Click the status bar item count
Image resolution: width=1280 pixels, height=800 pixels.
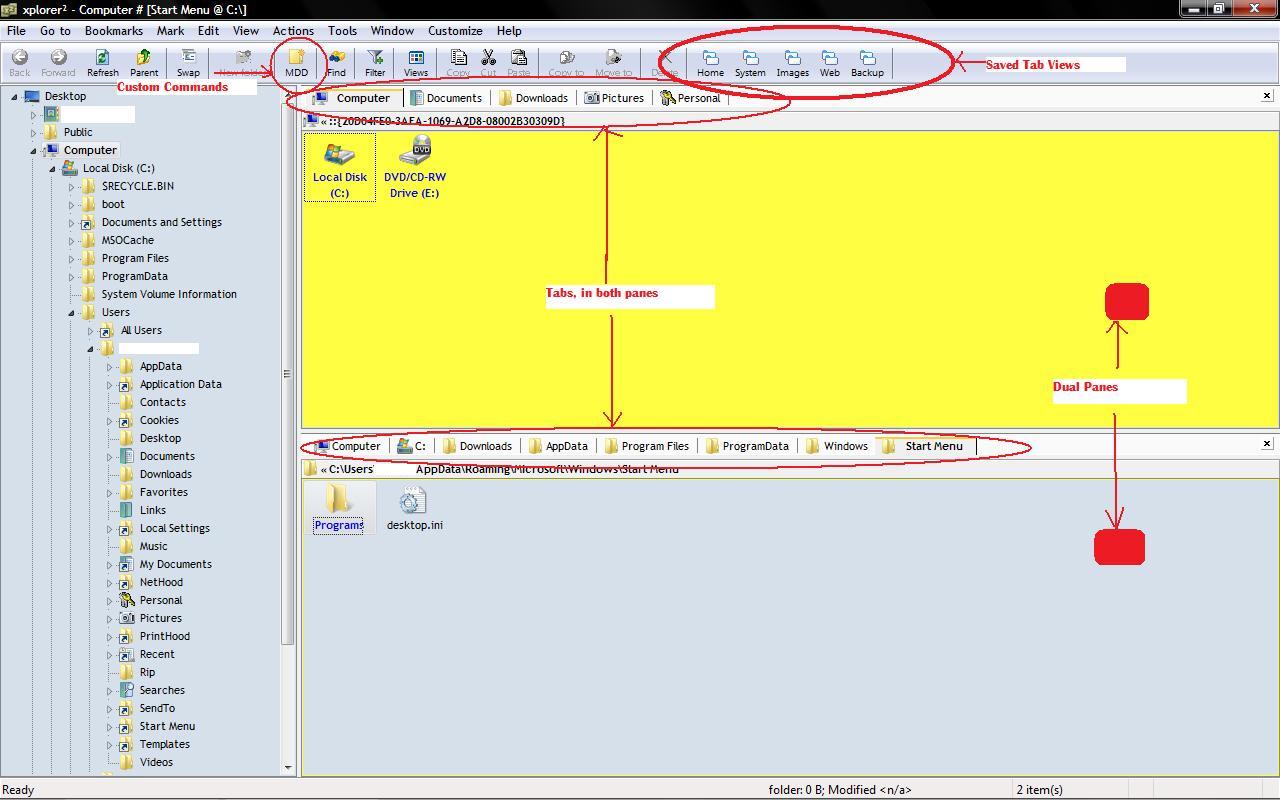[1039, 789]
